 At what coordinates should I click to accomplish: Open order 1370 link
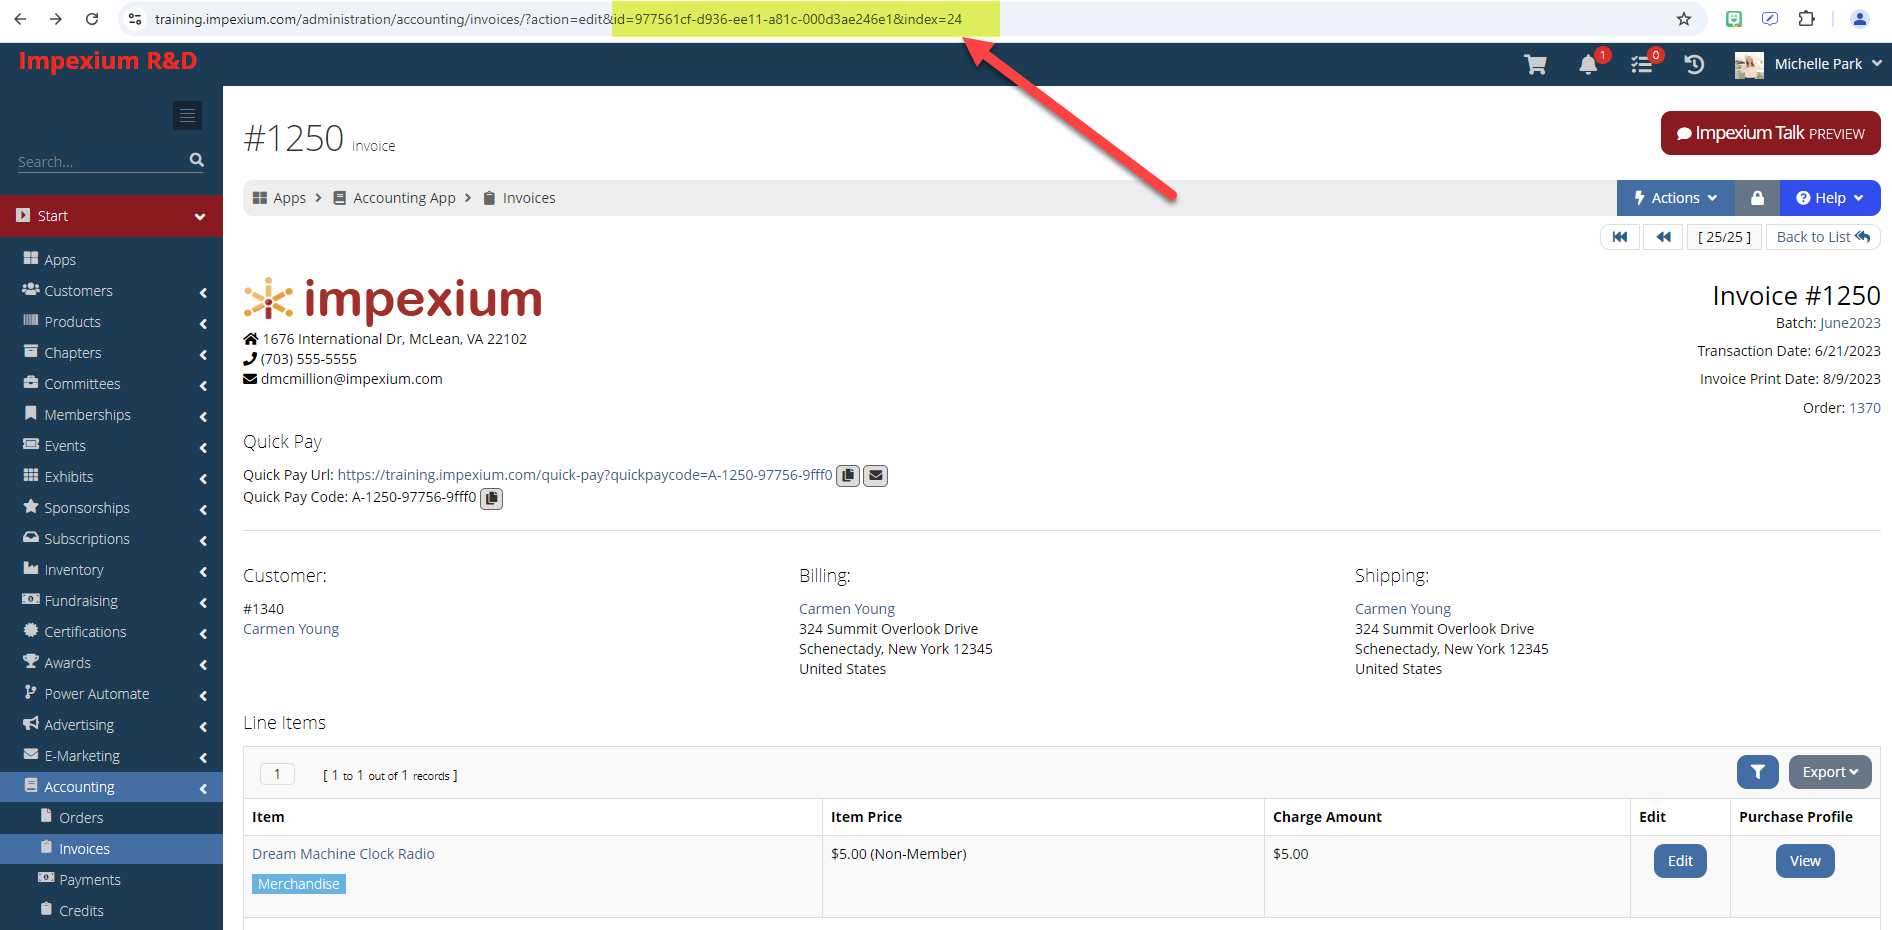tap(1865, 408)
